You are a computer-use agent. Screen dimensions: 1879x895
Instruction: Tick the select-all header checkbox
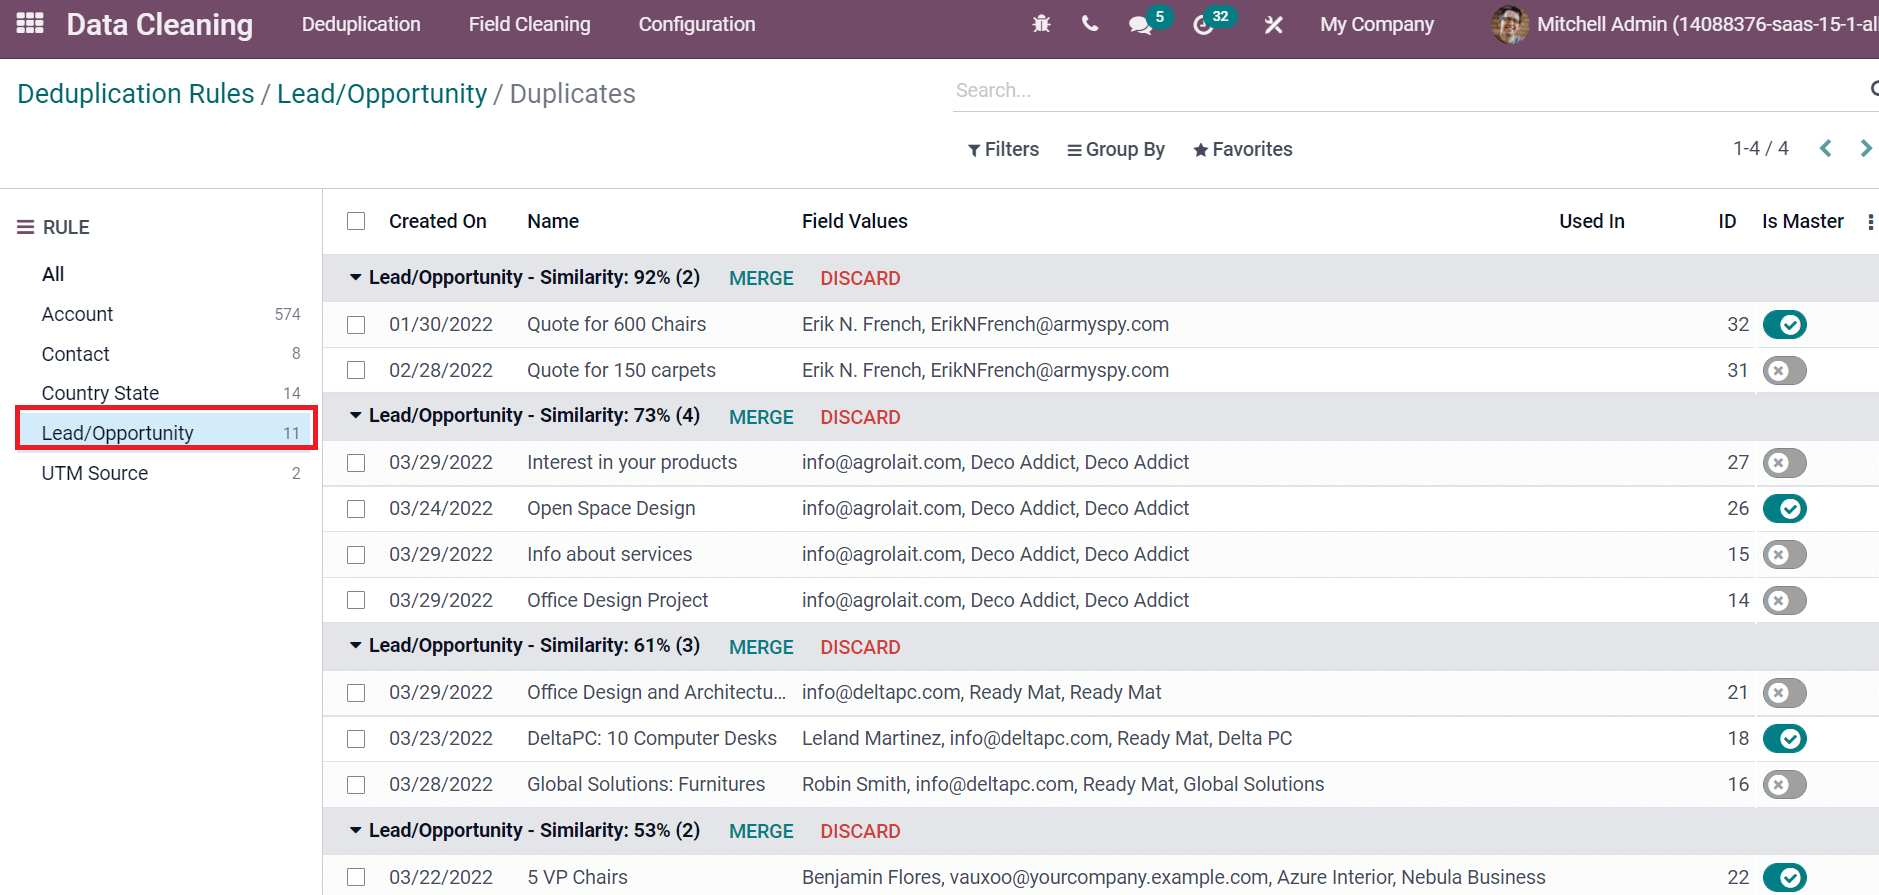click(x=356, y=221)
